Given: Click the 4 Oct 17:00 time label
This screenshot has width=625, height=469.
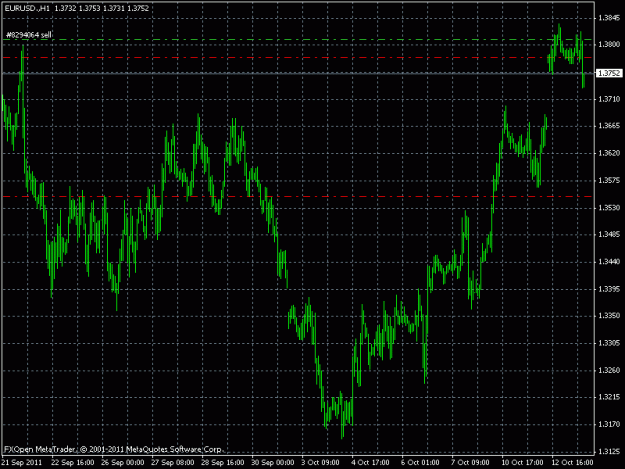Looking at the screenshot, I should pyautogui.click(x=370, y=463).
